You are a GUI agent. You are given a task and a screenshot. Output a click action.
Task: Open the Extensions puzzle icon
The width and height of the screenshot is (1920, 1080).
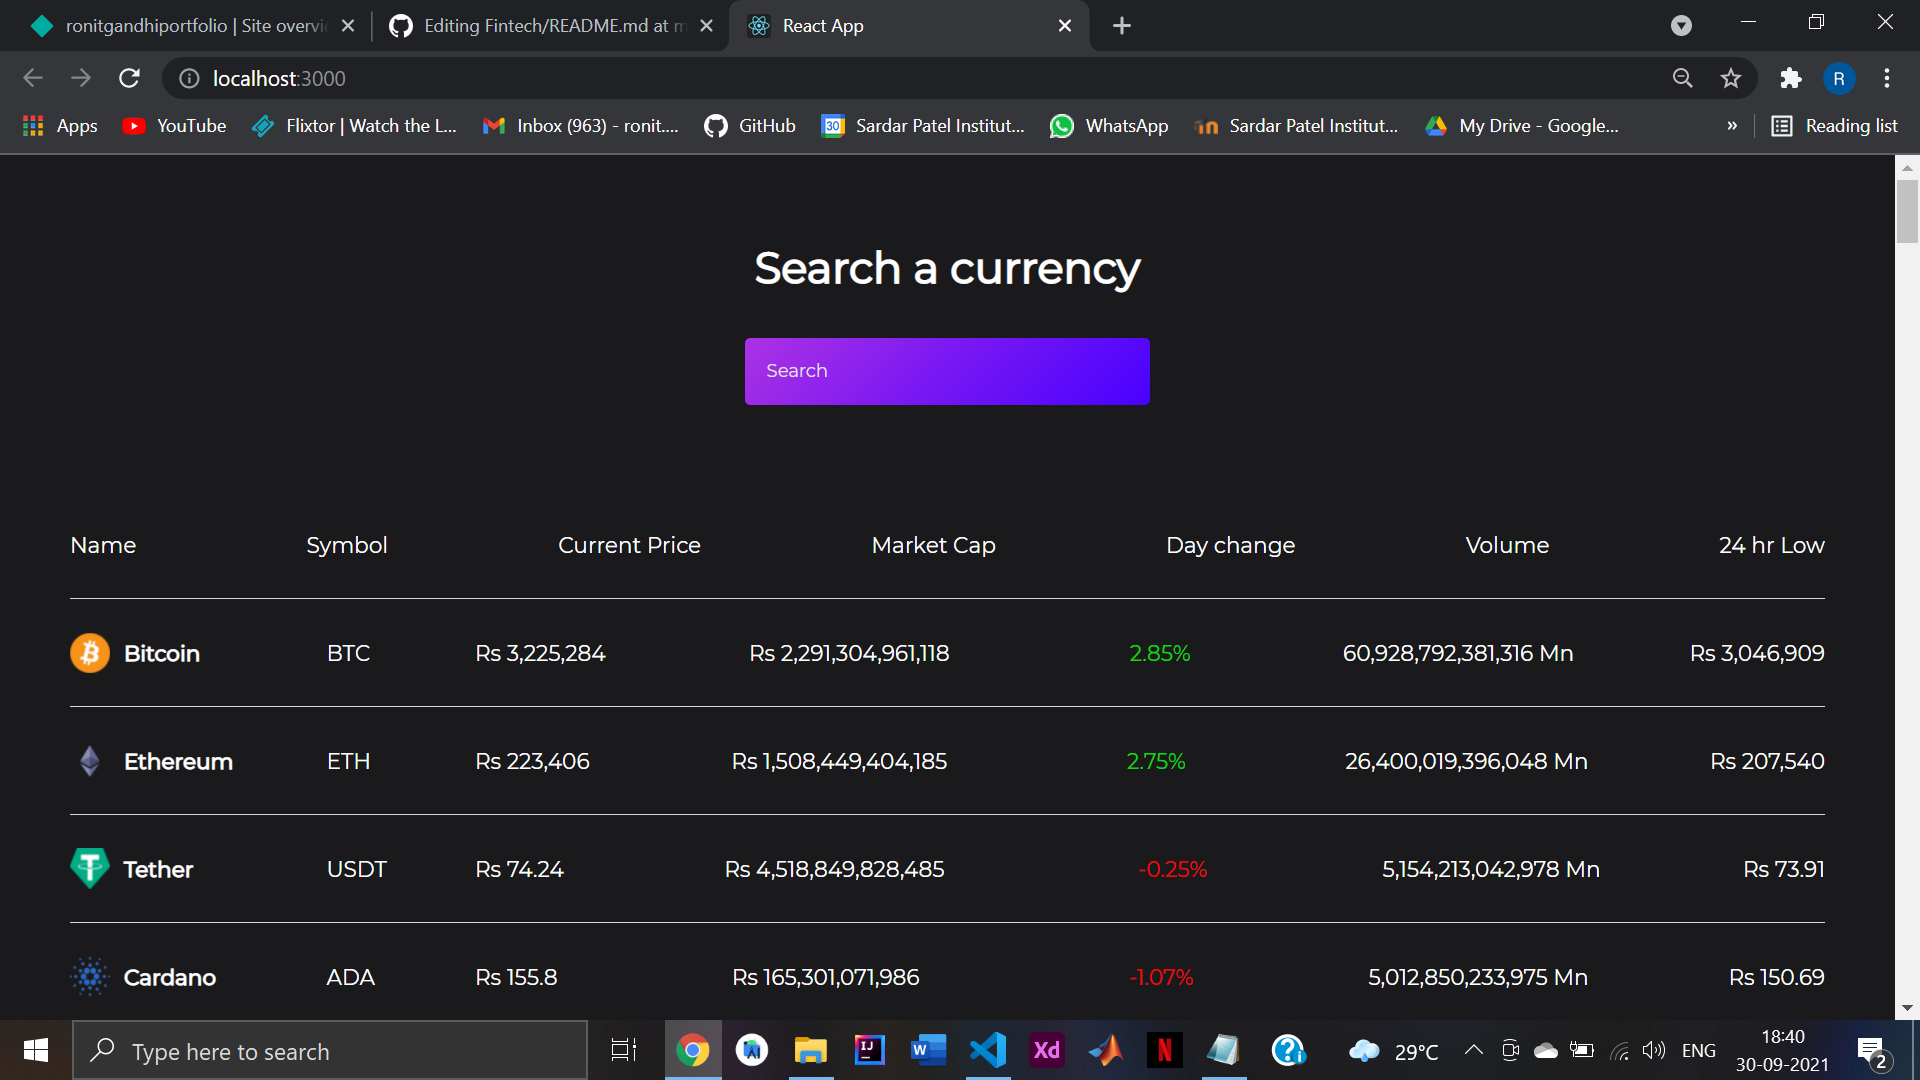click(x=1791, y=78)
